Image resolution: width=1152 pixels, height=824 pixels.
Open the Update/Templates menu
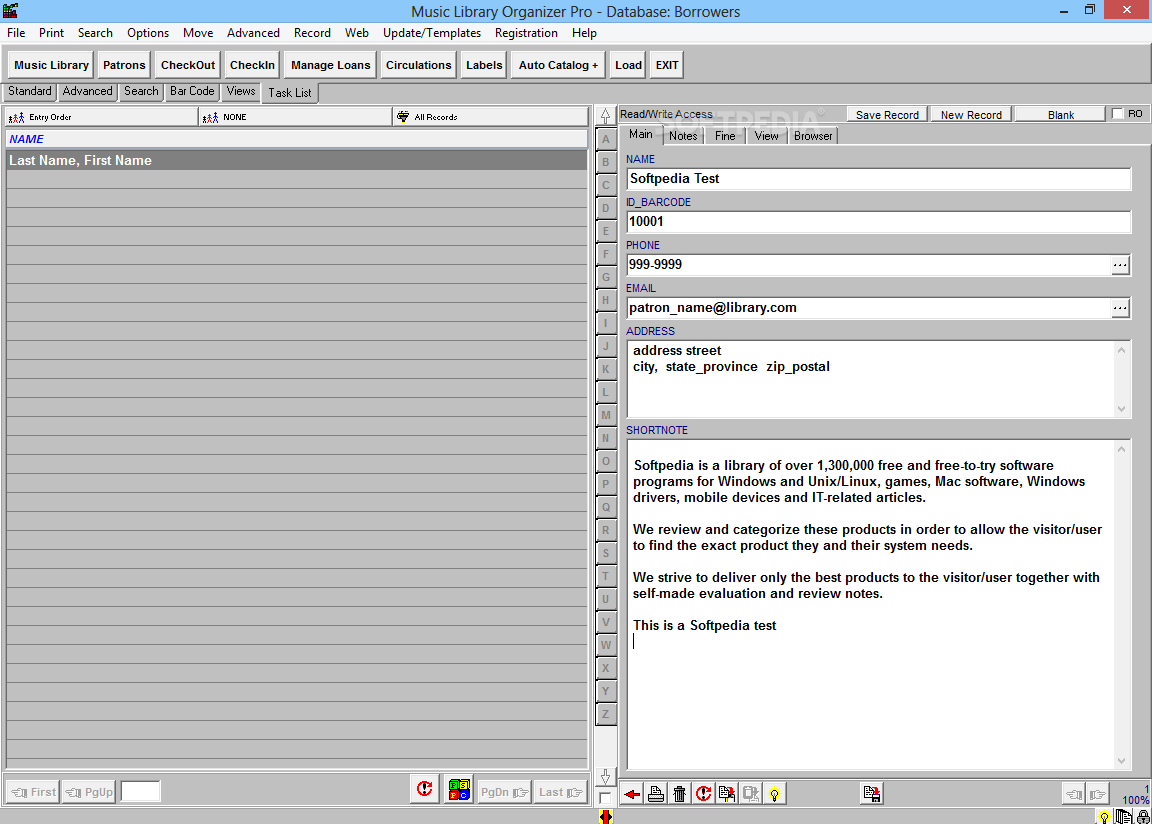click(432, 33)
